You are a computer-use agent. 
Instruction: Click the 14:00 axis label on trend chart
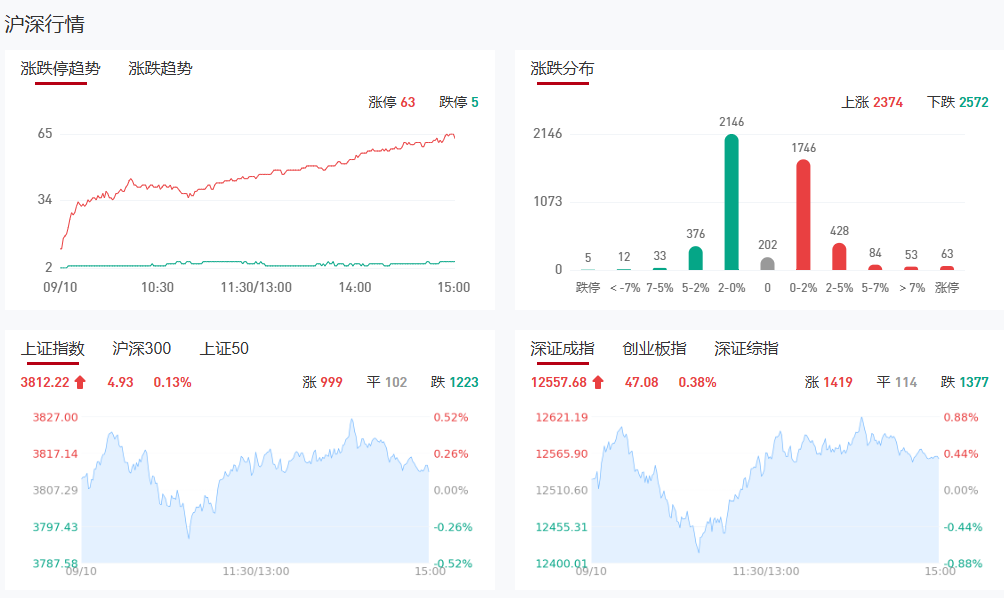pyautogui.click(x=355, y=287)
